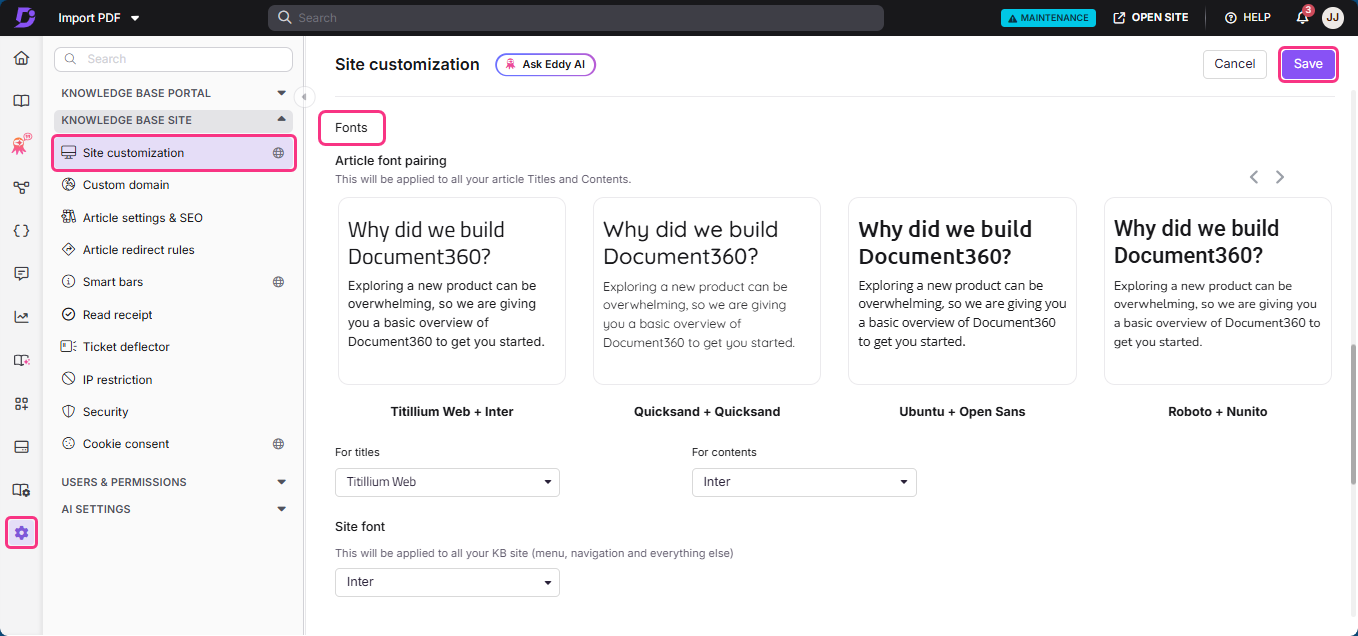Image resolution: width=1358 pixels, height=636 pixels.
Task: Open the Analytics chart icon in sidebar
Action: (21, 316)
